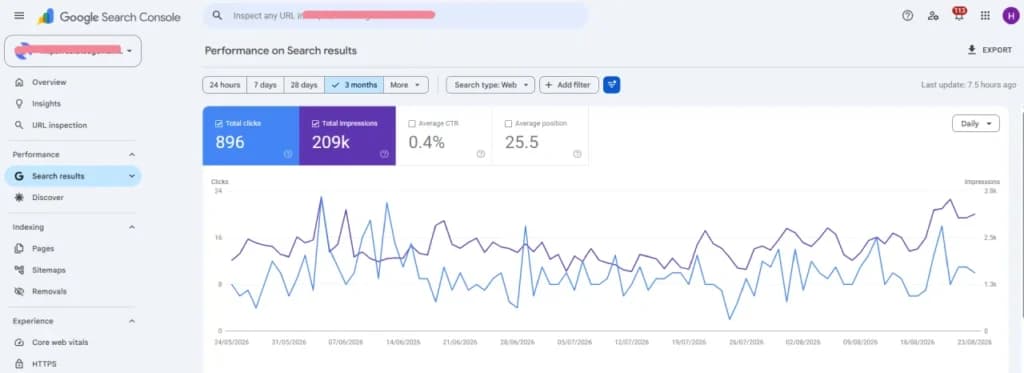The width and height of the screenshot is (1024, 373).
Task: Click the Core web vitals gauge icon
Action: click(19, 342)
